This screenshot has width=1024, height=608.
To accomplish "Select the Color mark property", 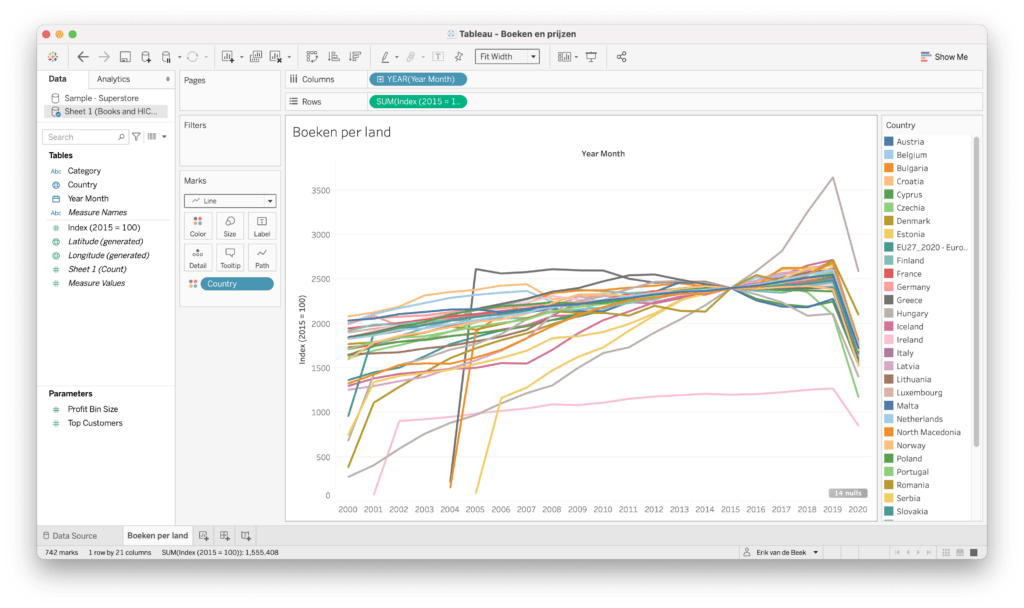I will pos(197,226).
